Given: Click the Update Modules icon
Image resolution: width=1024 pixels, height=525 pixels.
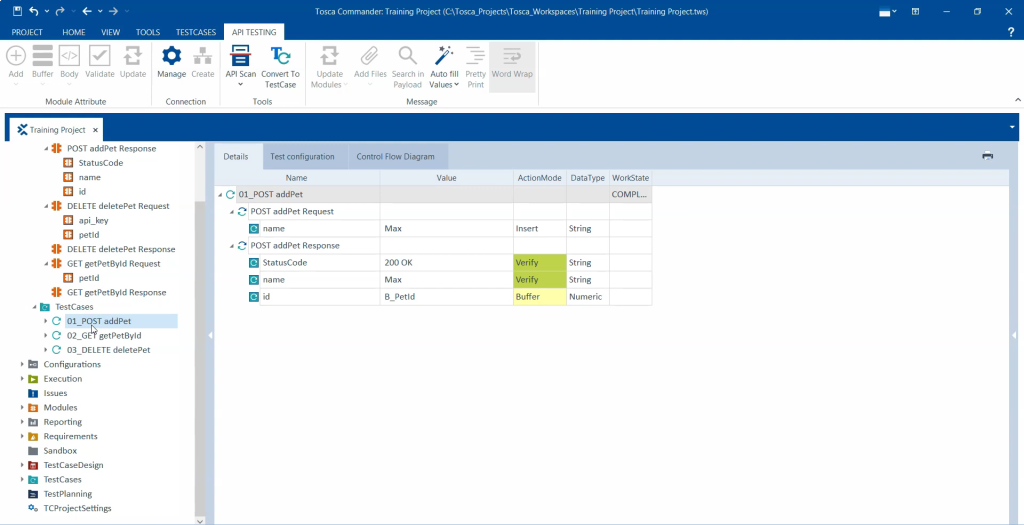Looking at the screenshot, I should (x=330, y=56).
